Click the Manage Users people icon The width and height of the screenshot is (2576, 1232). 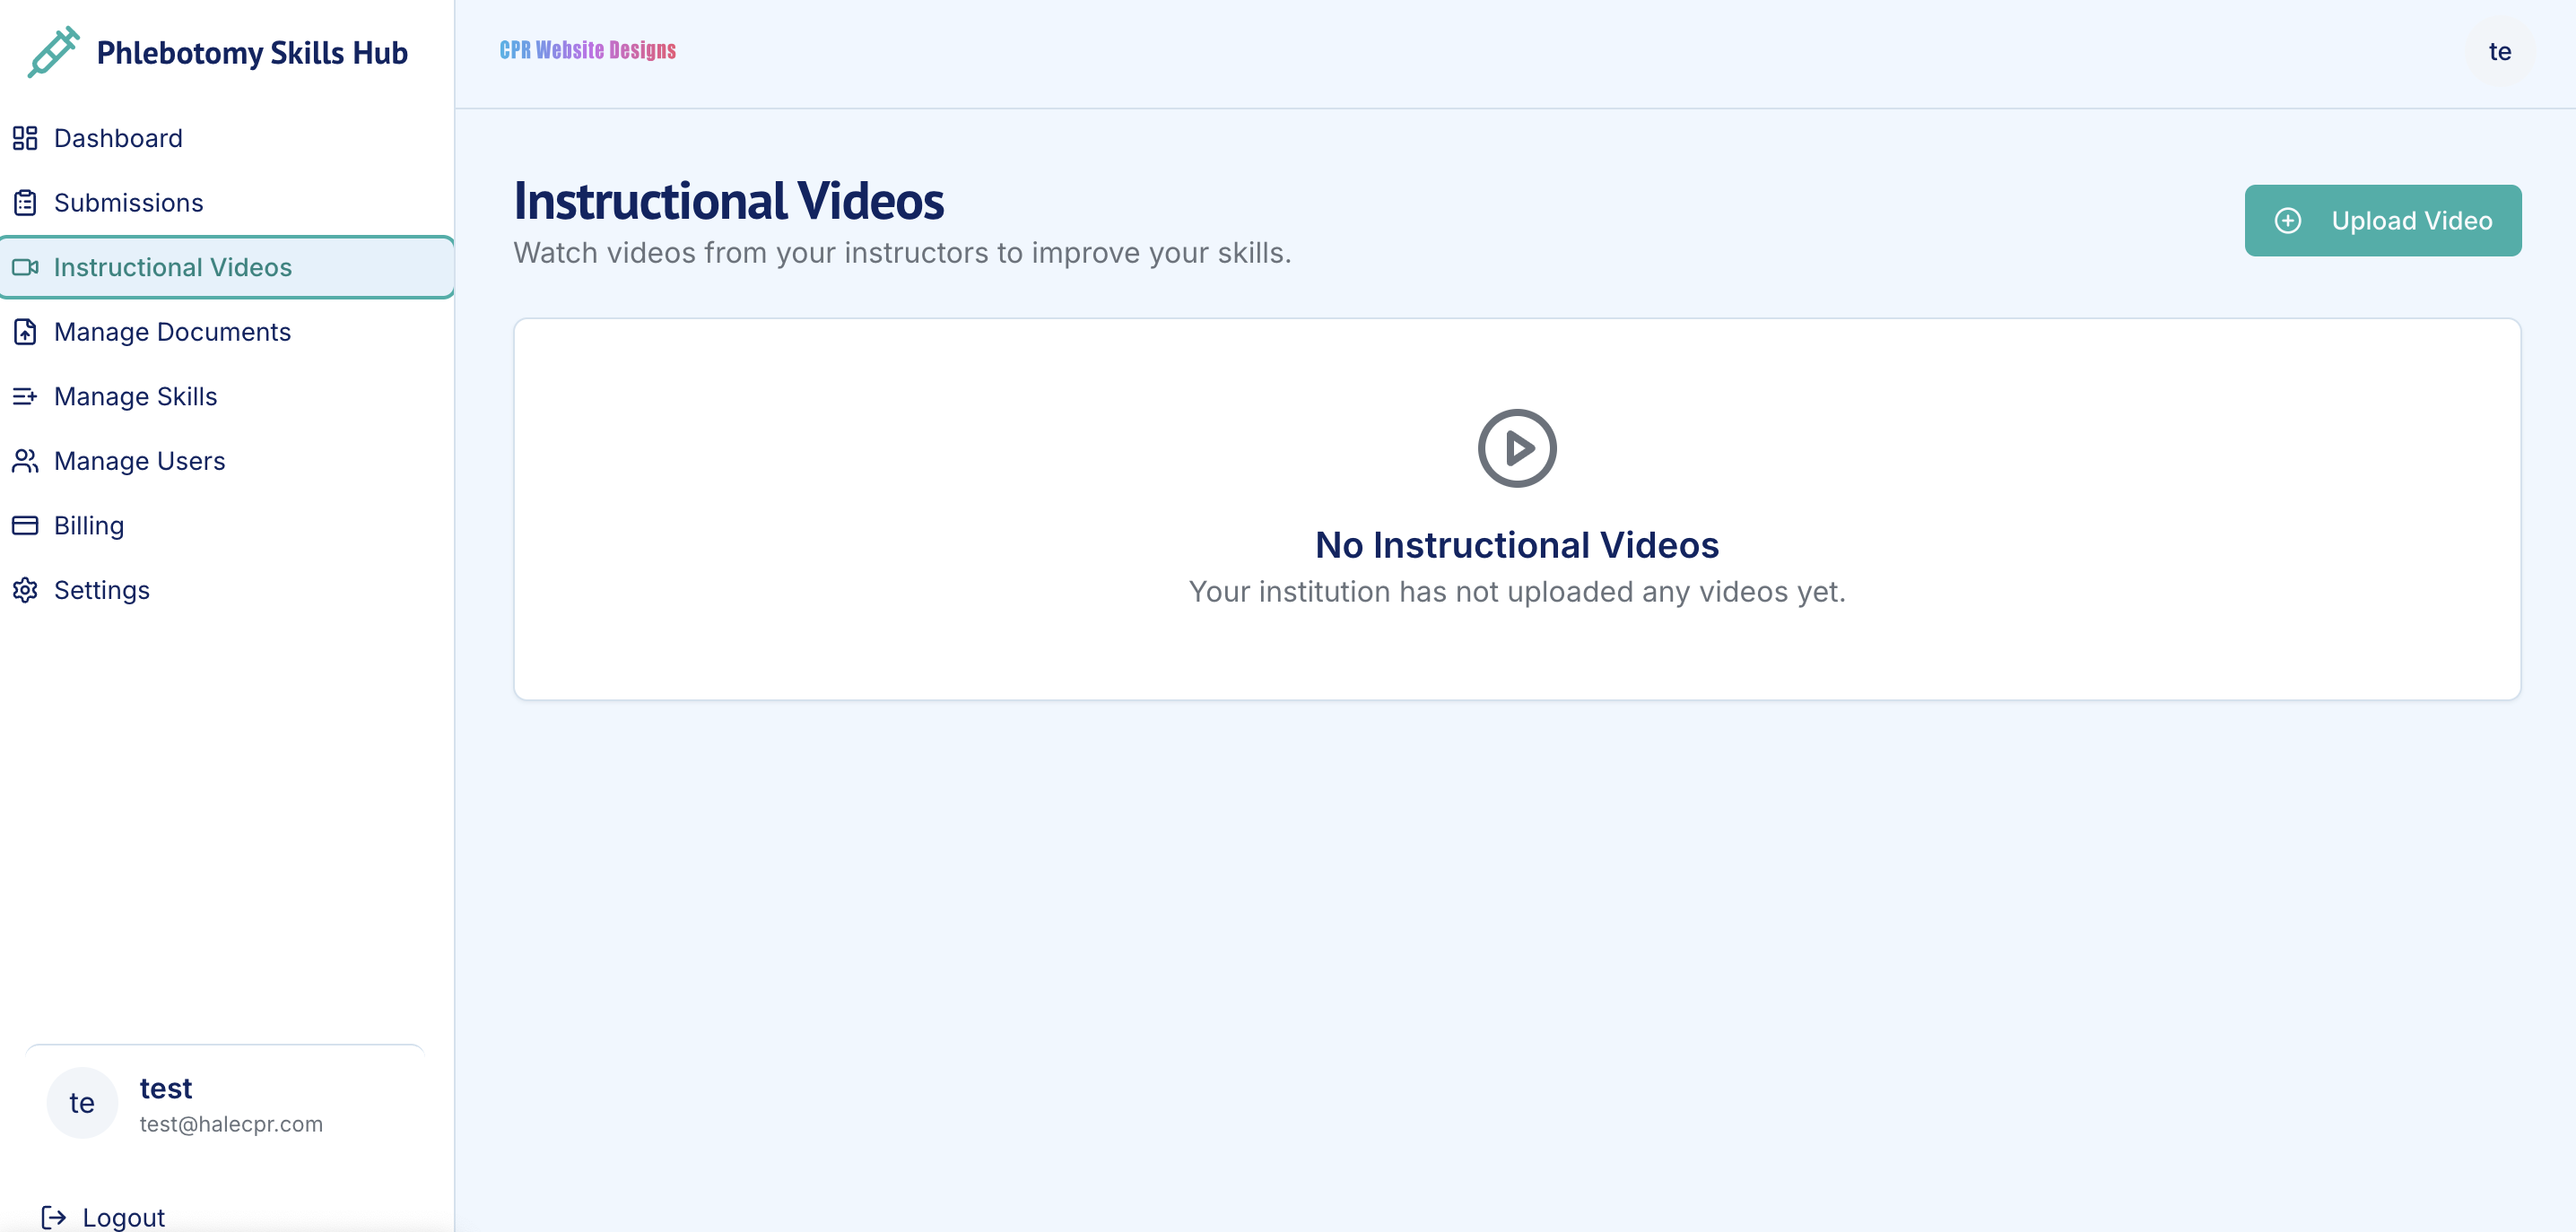[x=25, y=461]
